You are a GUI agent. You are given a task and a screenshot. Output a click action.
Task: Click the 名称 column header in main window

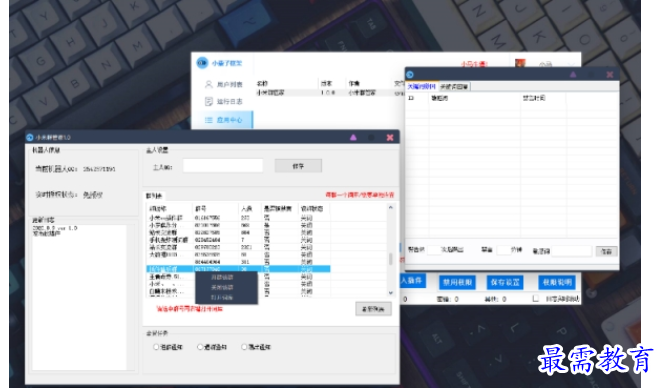tap(262, 83)
